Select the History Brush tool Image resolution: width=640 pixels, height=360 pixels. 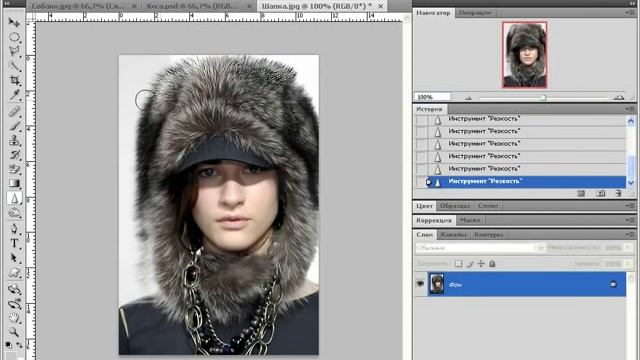click(14, 155)
